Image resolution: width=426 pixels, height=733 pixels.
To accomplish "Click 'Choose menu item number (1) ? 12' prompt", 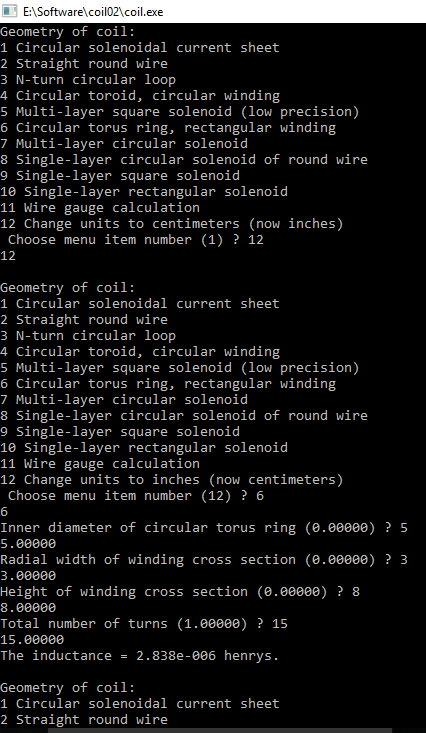I will (x=136, y=239).
